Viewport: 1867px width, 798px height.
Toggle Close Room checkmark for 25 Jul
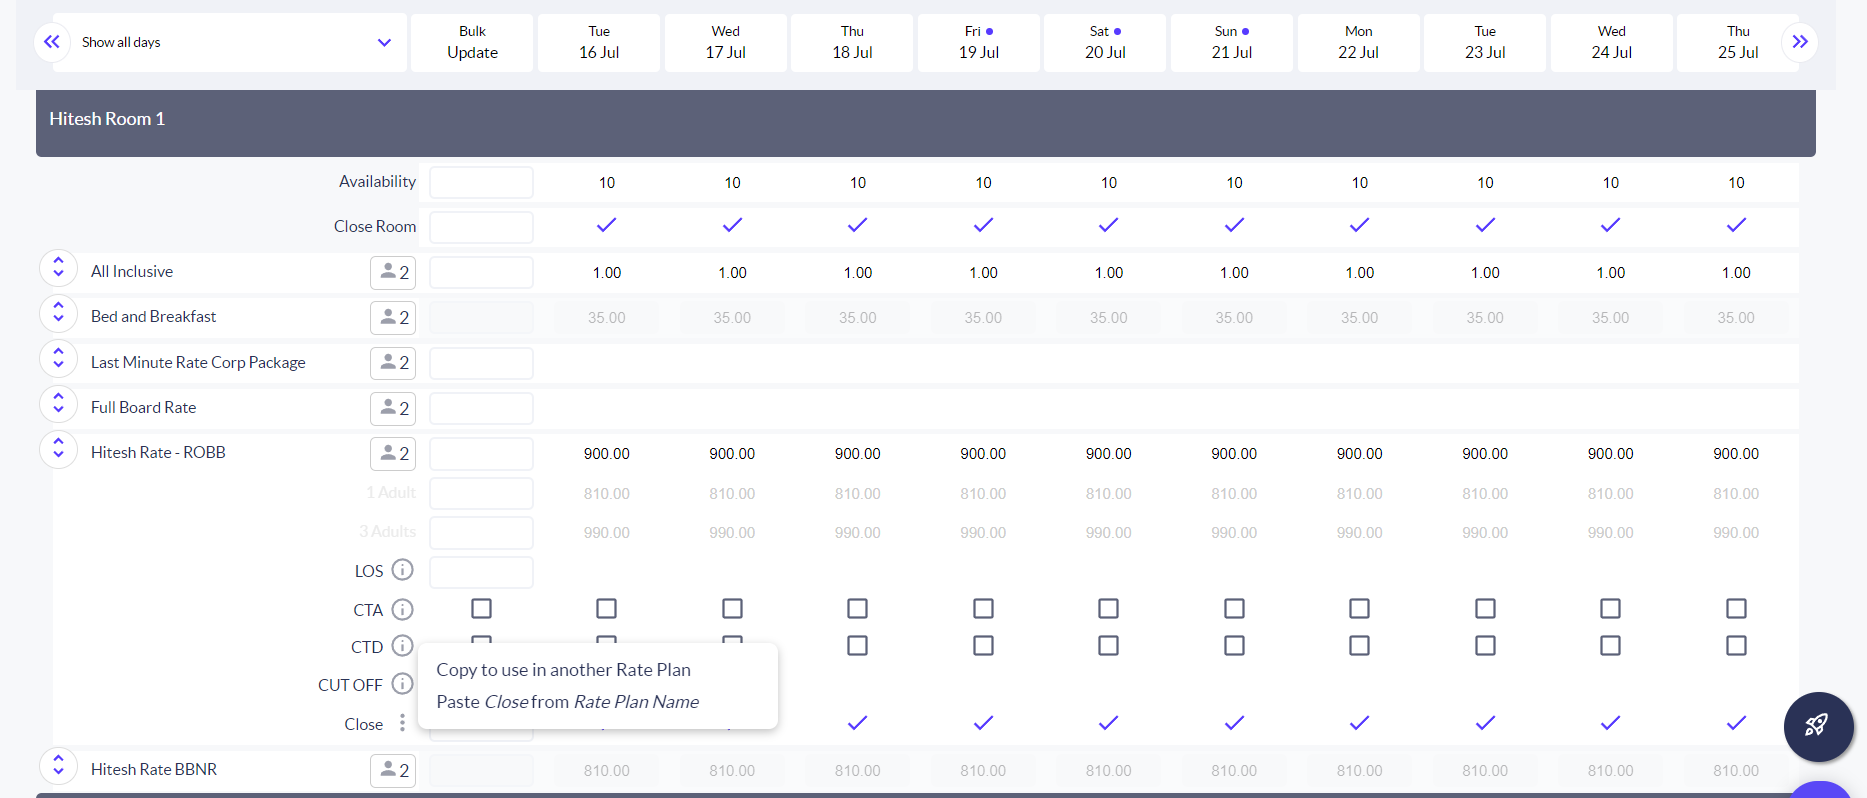tap(1736, 225)
